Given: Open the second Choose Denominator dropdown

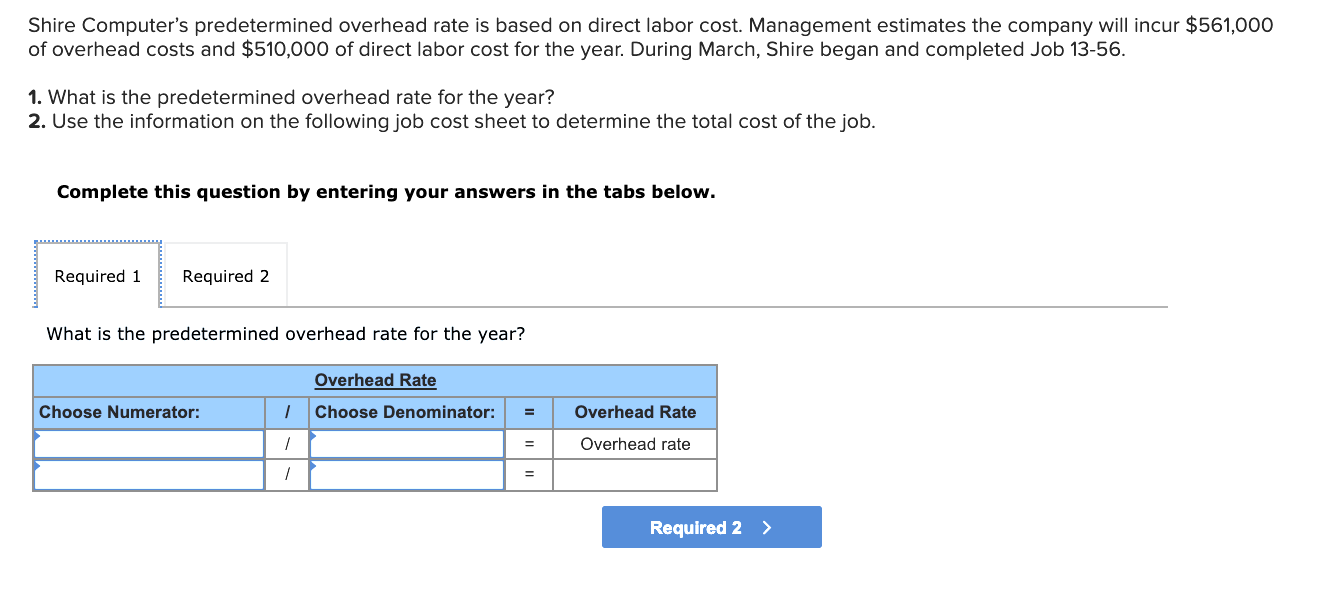Looking at the screenshot, I should pos(405,474).
